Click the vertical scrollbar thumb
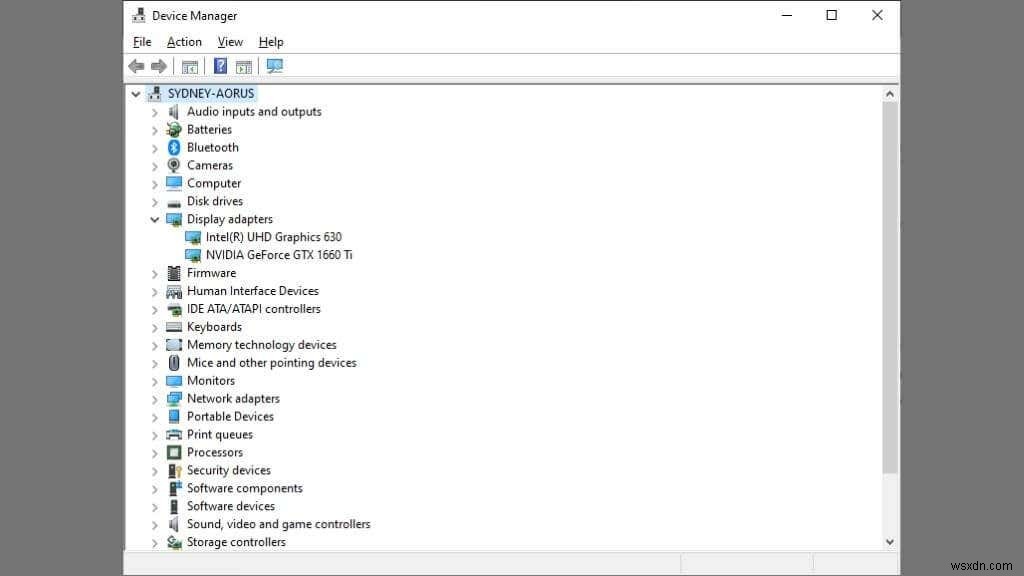The image size is (1024, 576). pyautogui.click(x=889, y=287)
